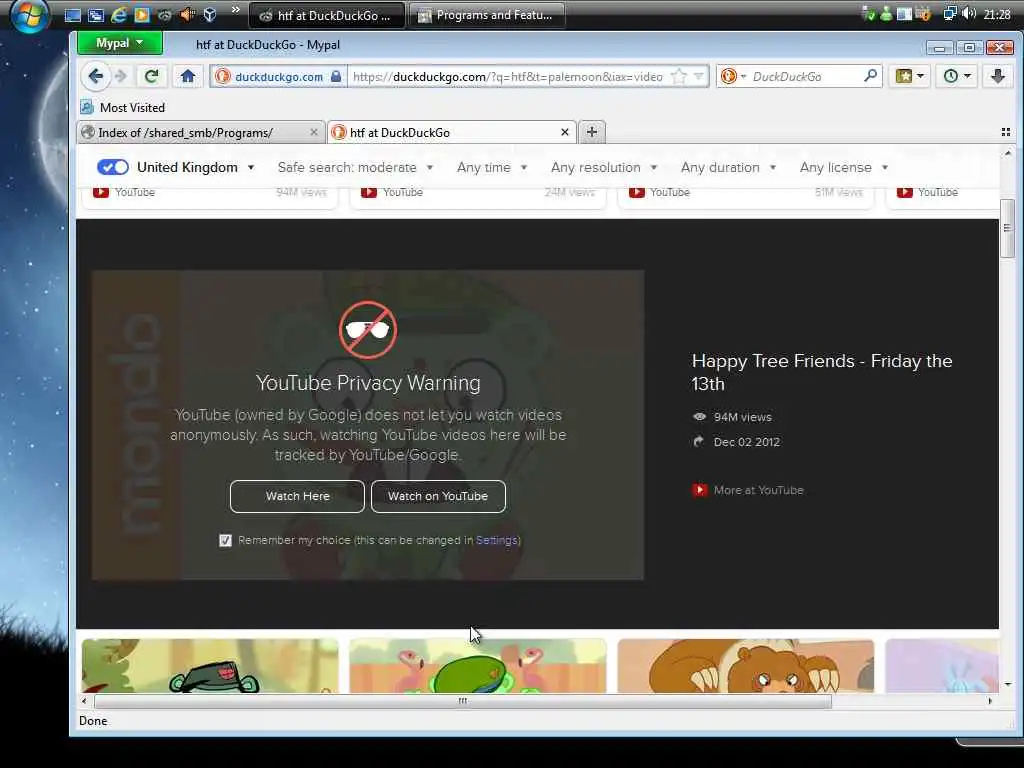Click the padlock site security icon

(x=336, y=76)
